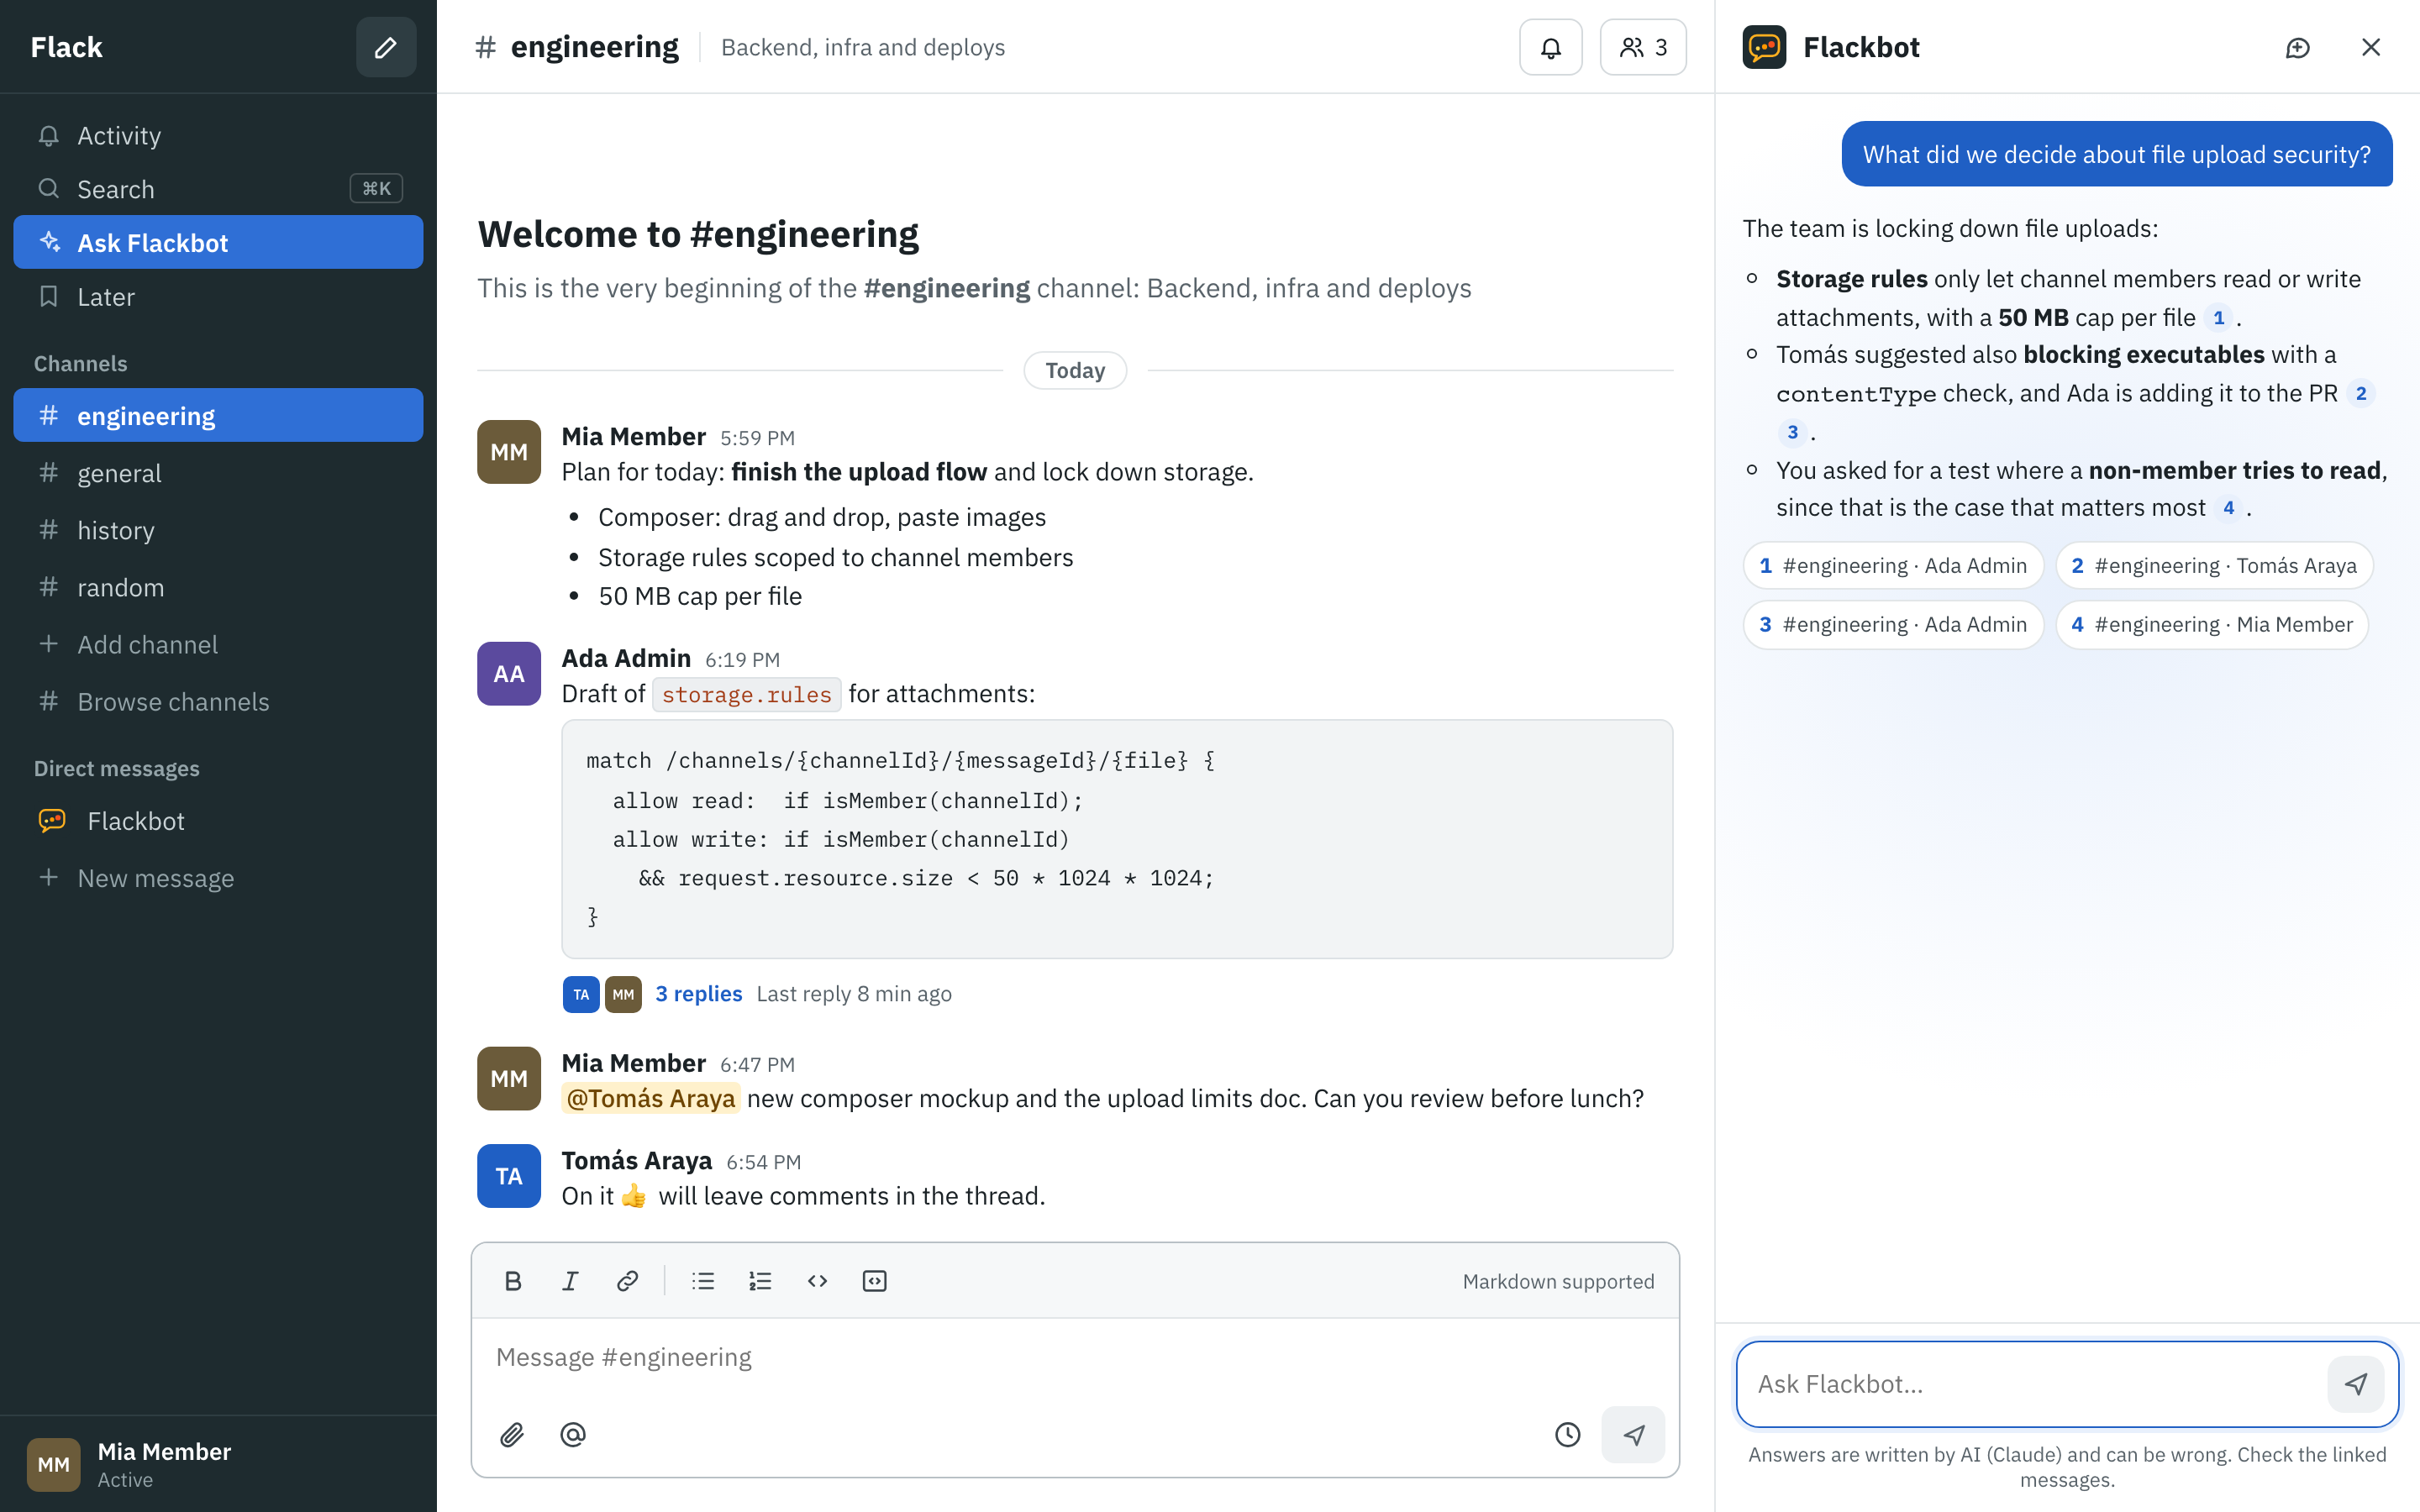Click the @Tomás Araya mention
Screen dimensions: 2420x1512
point(651,1098)
